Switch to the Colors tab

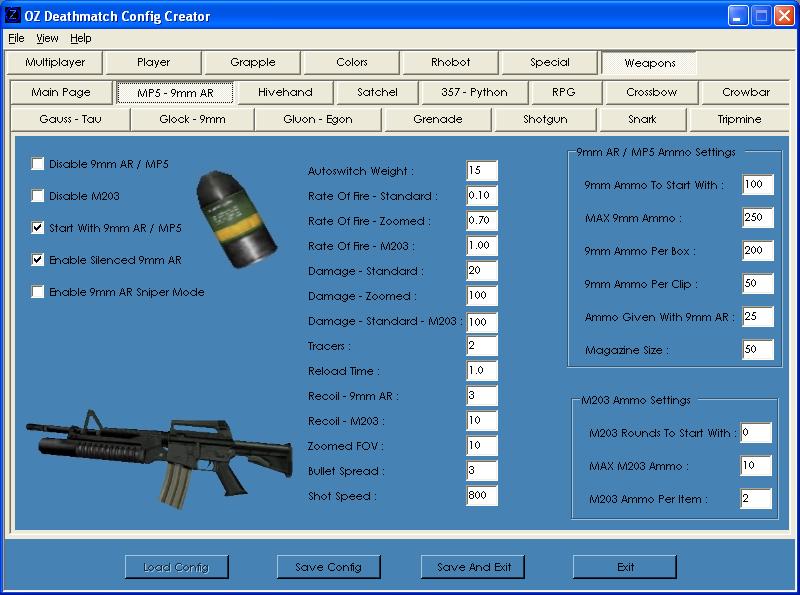coord(352,62)
